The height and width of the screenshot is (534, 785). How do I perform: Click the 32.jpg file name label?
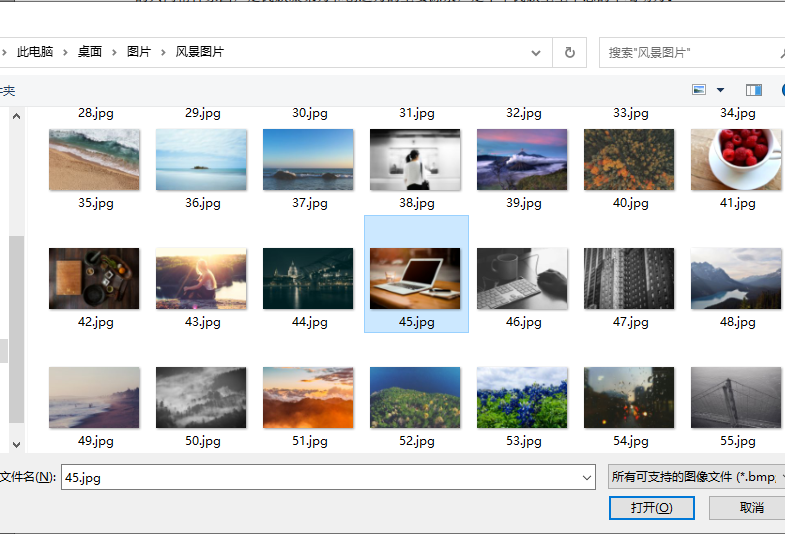pyautogui.click(x=524, y=113)
